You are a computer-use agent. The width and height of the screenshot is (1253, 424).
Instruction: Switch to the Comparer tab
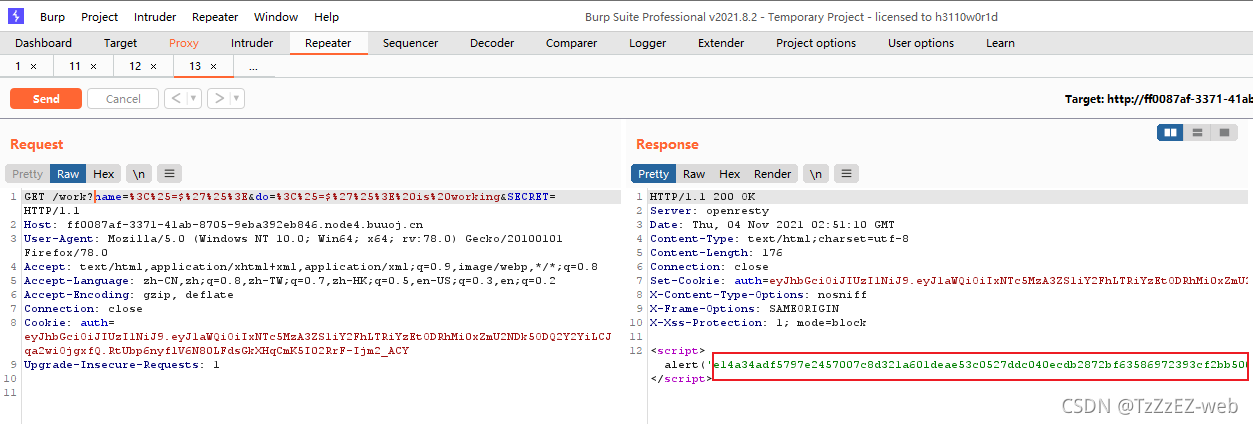tap(571, 43)
